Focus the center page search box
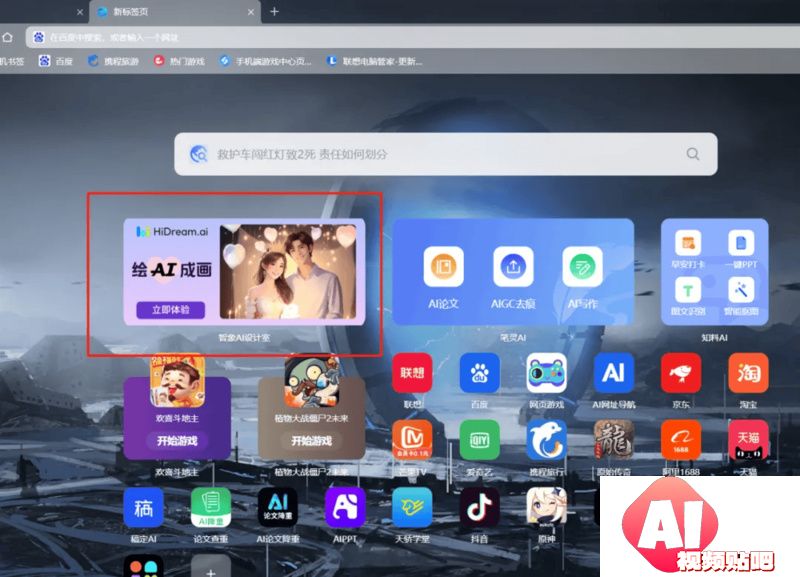800x577 pixels. tap(445, 154)
